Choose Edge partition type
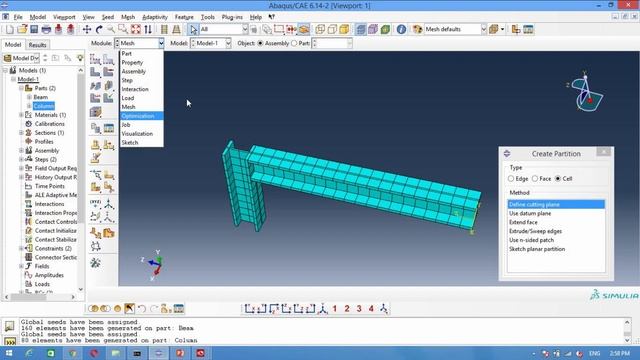This screenshot has height=360, width=640. point(511,179)
